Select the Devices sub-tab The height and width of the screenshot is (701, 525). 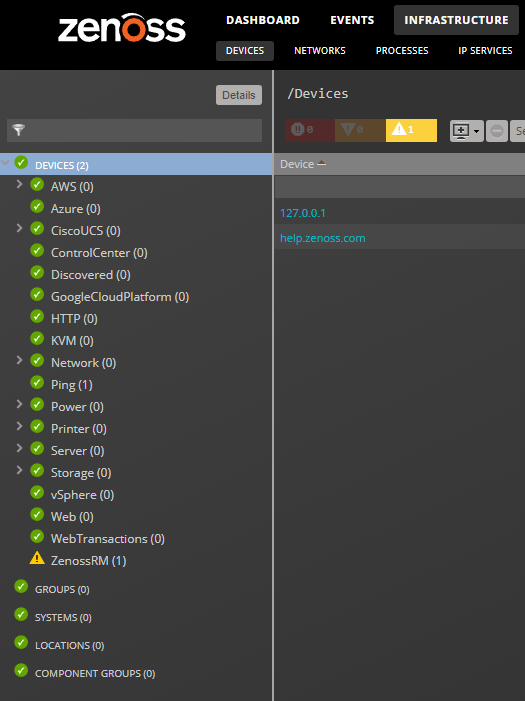click(x=245, y=51)
